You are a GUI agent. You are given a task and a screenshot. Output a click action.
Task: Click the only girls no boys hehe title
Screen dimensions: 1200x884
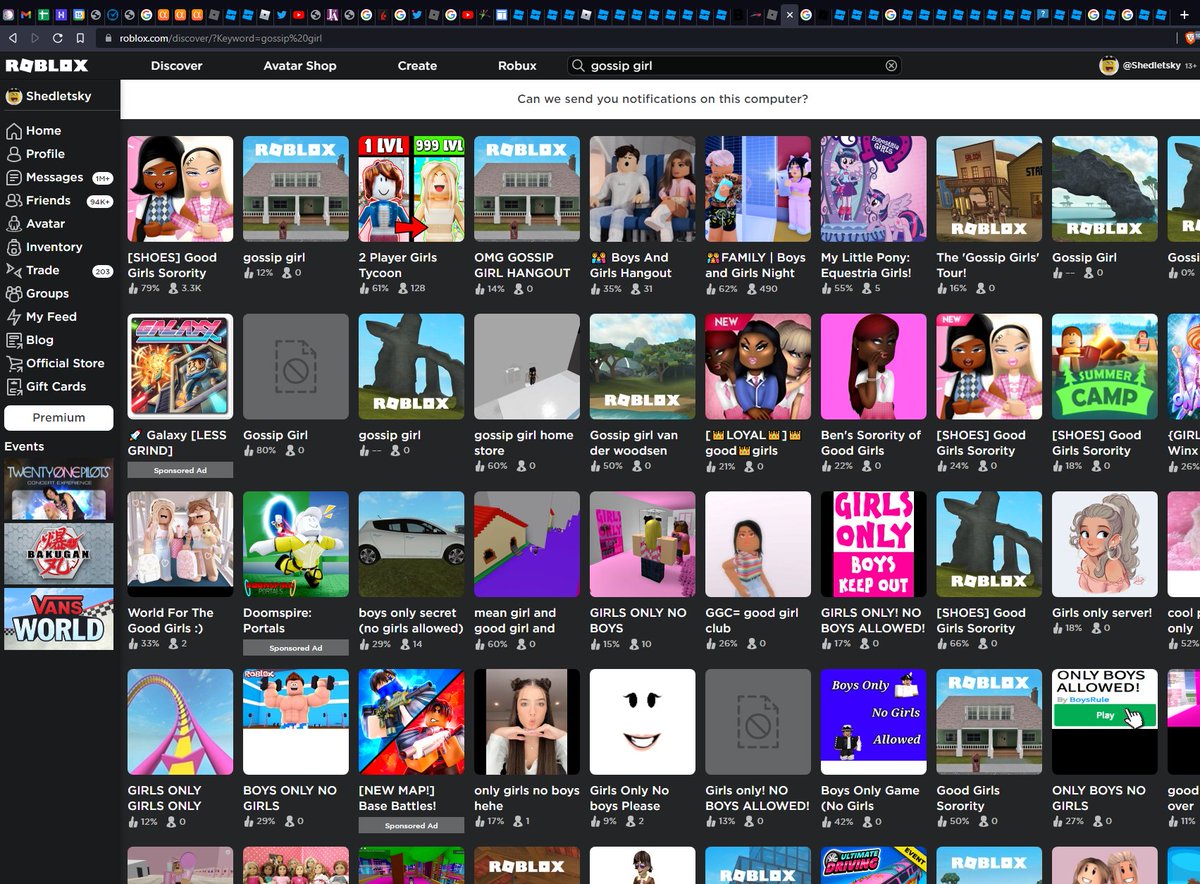526,798
